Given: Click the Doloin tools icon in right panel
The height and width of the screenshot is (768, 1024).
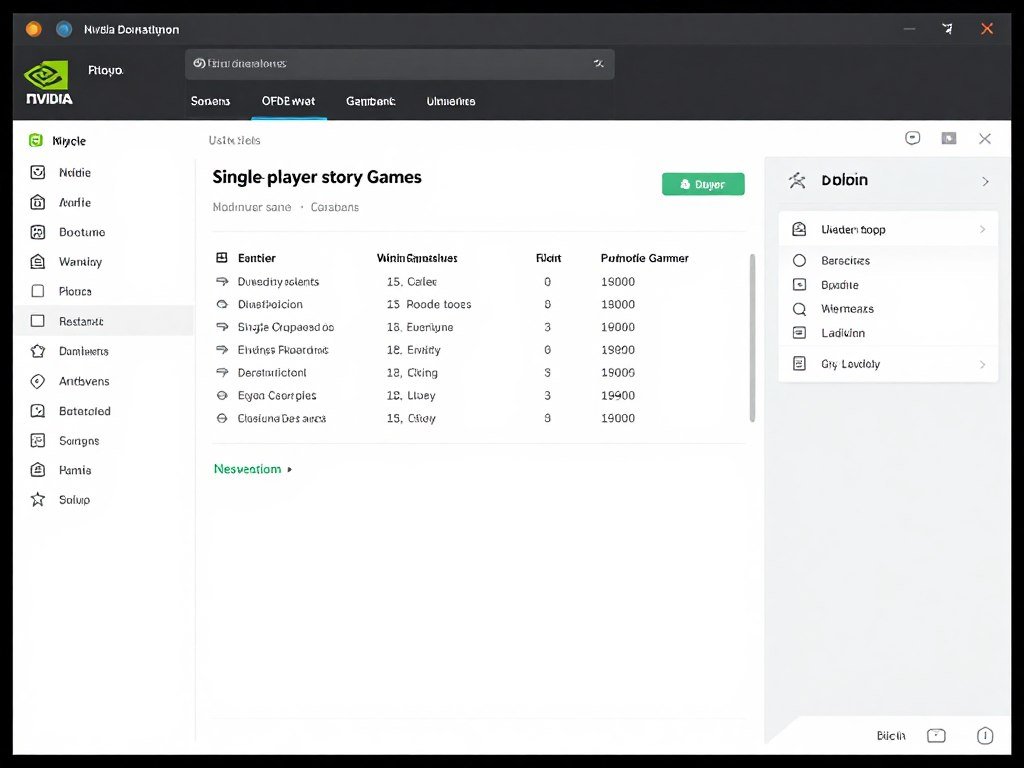Looking at the screenshot, I should (797, 180).
